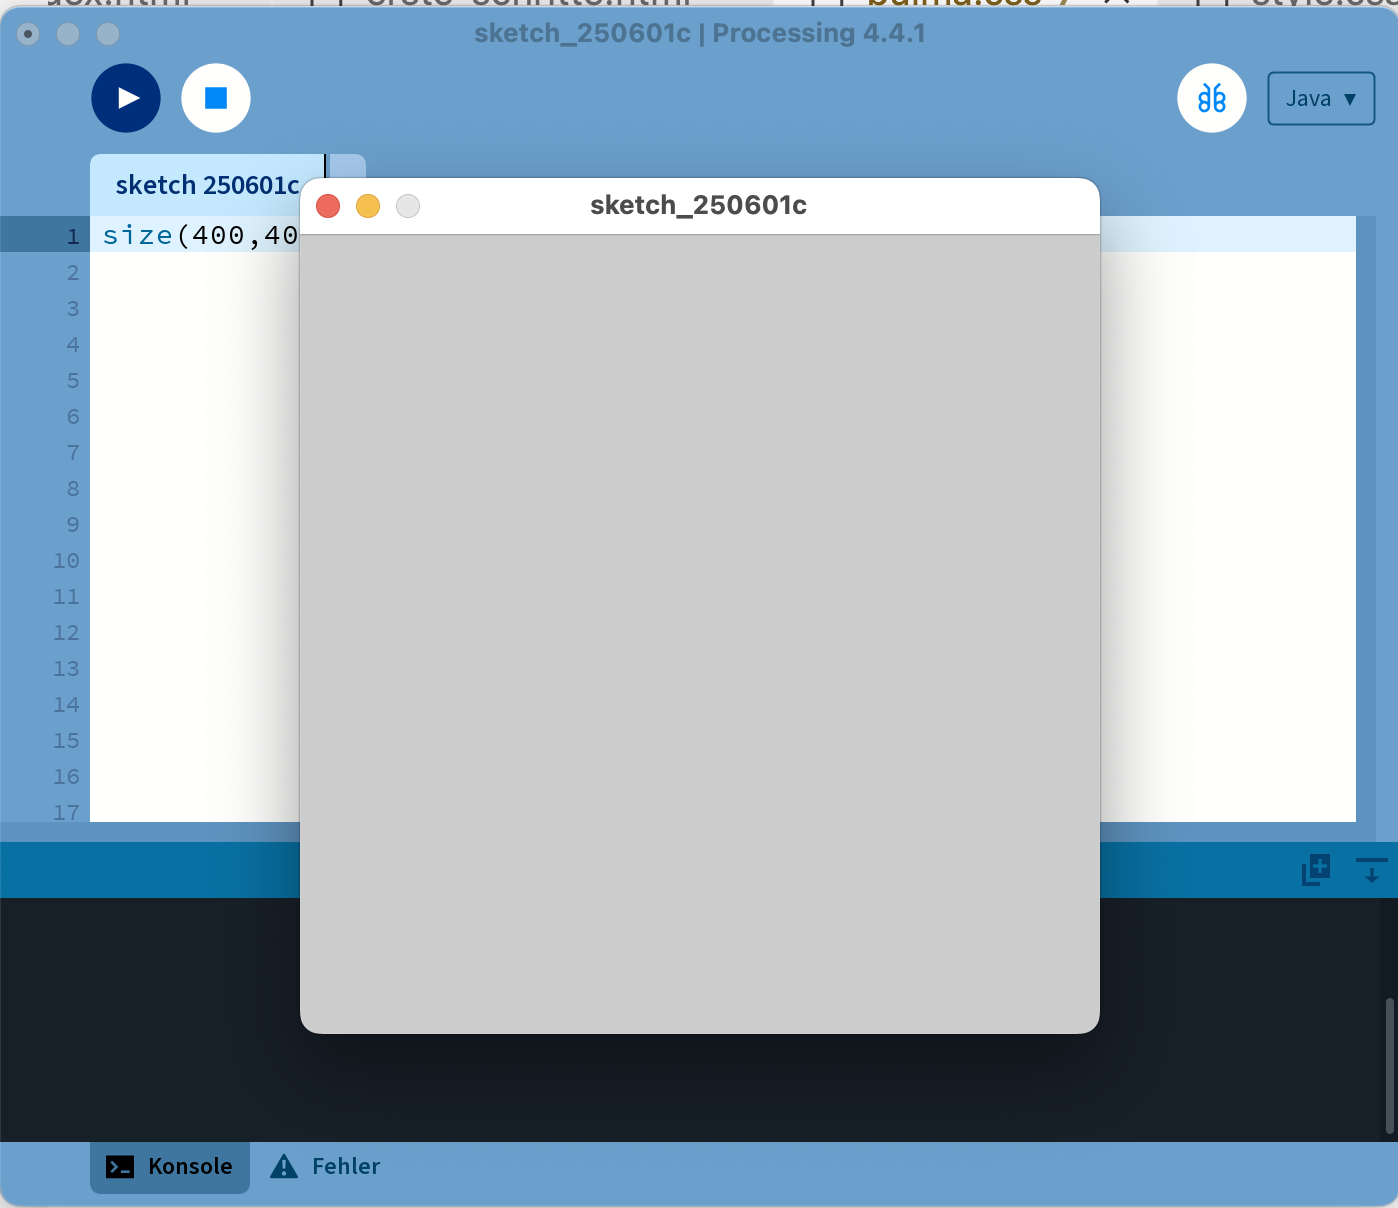Click the sketch preview window title bar
1398x1208 pixels.
698,206
